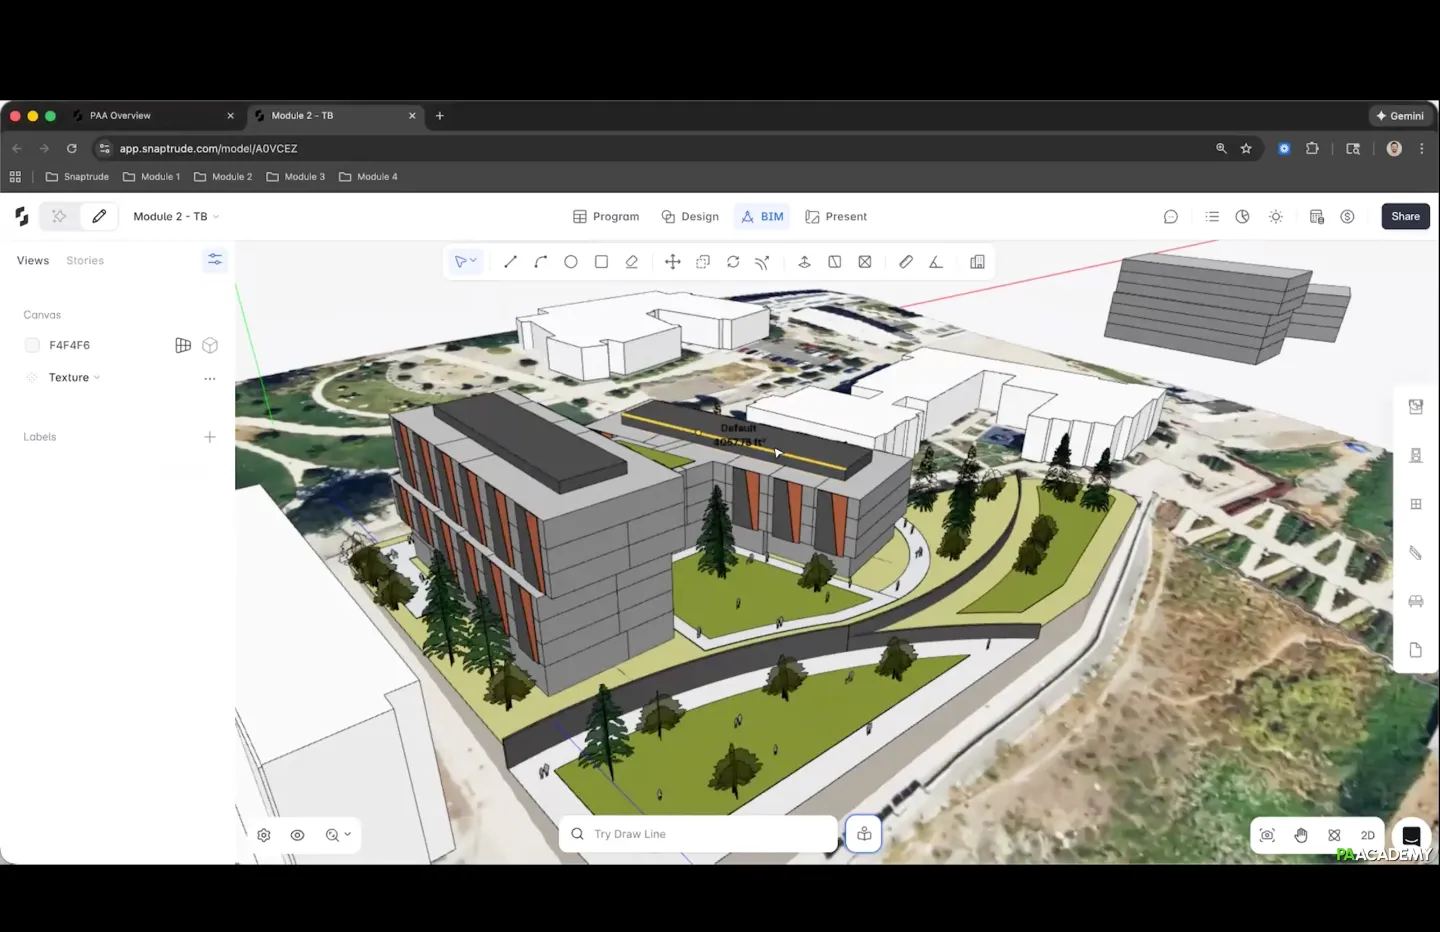Expand the Texture dropdown
The height and width of the screenshot is (932, 1440).
75,378
